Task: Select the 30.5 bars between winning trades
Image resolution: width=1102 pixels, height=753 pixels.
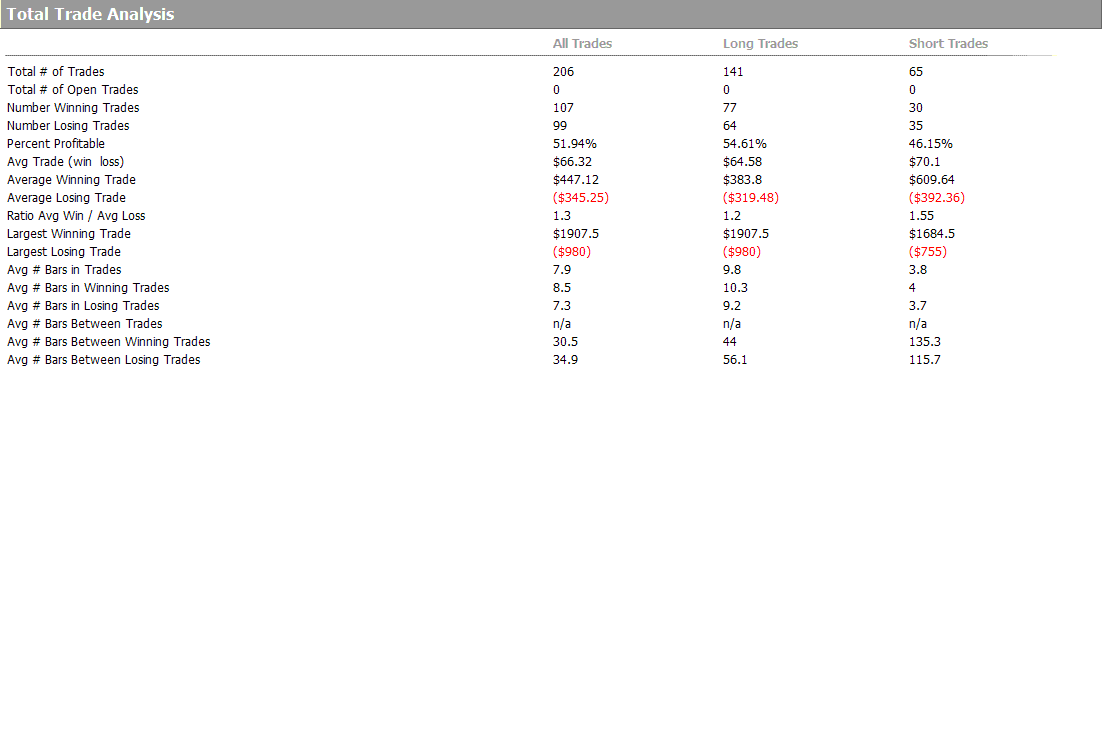Action: [565, 342]
